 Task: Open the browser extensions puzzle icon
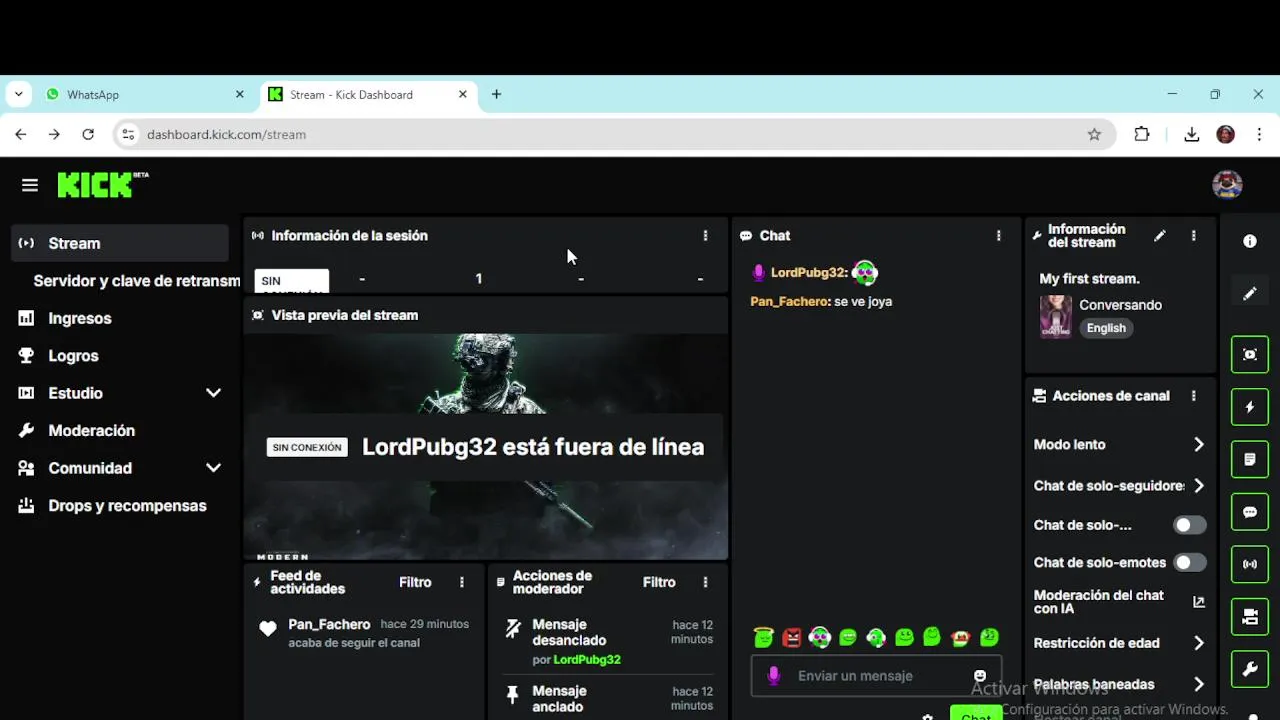tap(1142, 134)
